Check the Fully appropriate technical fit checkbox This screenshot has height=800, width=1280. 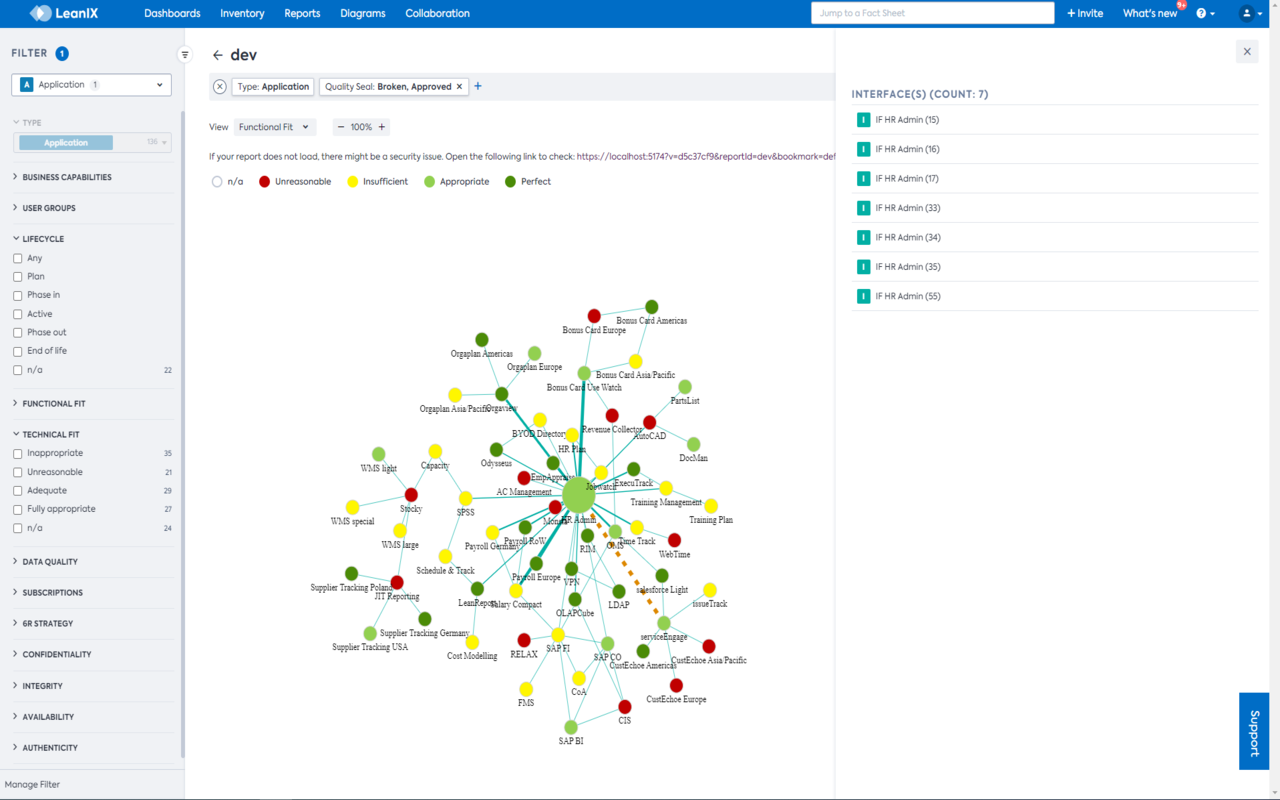click(x=17, y=509)
